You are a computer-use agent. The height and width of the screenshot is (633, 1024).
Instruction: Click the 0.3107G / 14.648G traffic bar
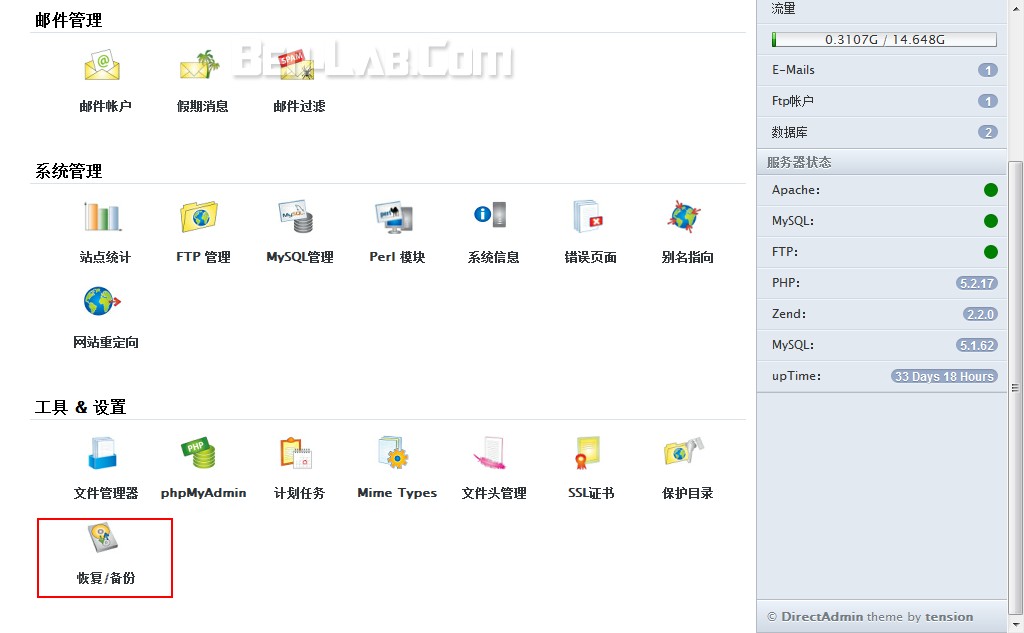[884, 39]
